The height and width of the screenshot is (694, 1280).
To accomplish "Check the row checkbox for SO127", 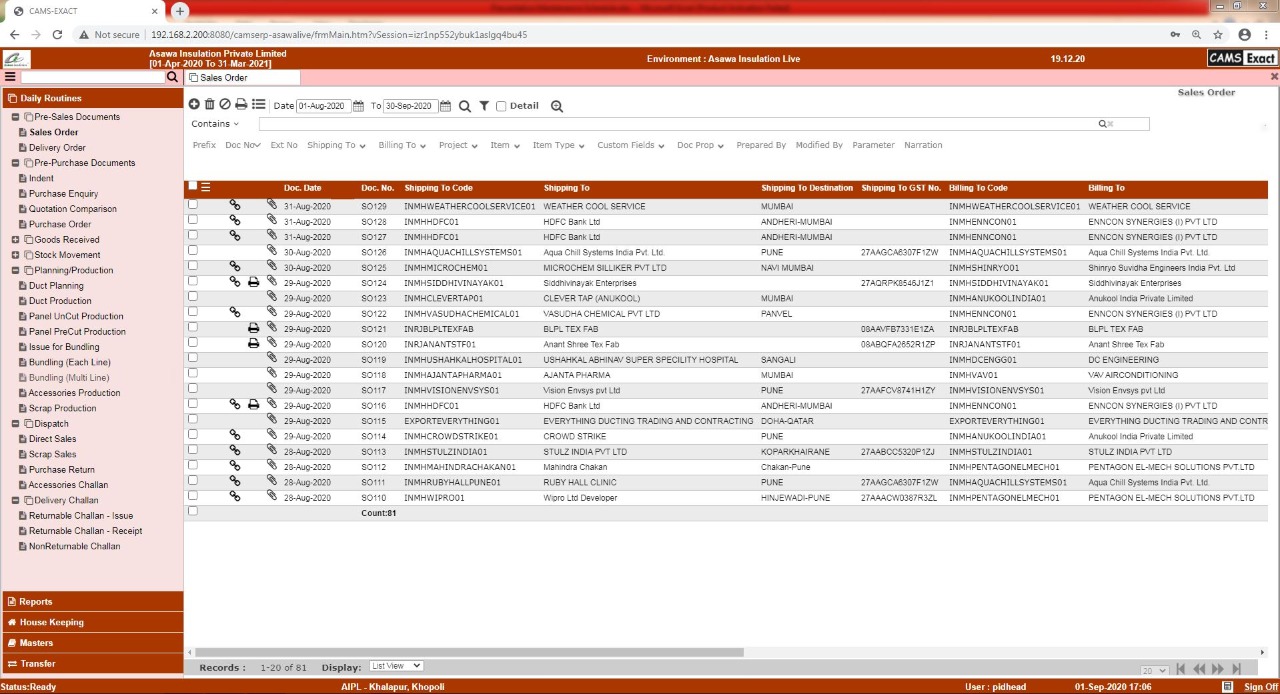I will [x=193, y=236].
